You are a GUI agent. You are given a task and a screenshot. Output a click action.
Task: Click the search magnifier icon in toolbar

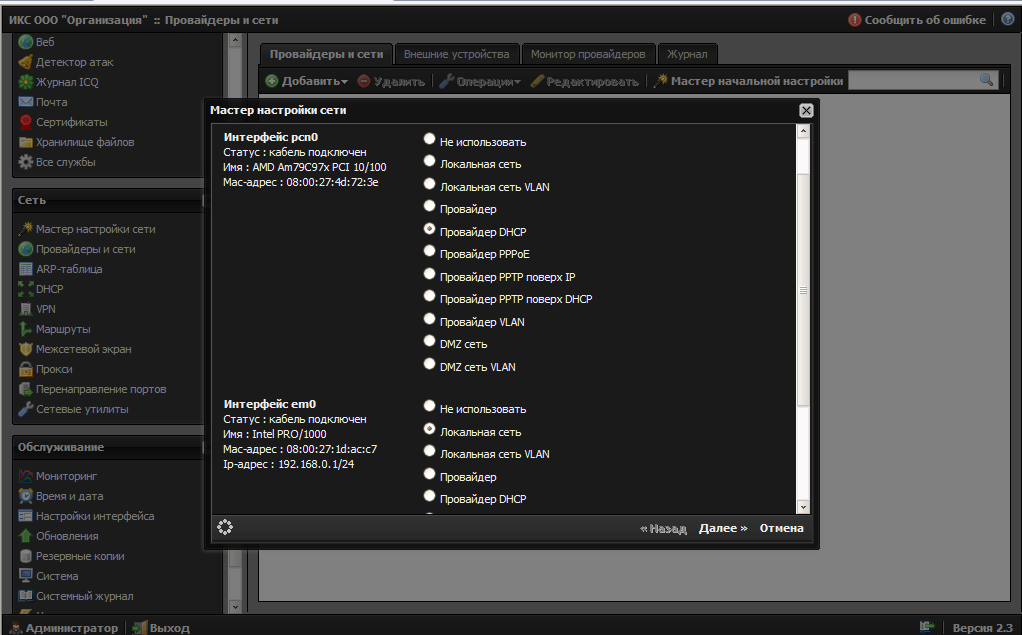(986, 80)
